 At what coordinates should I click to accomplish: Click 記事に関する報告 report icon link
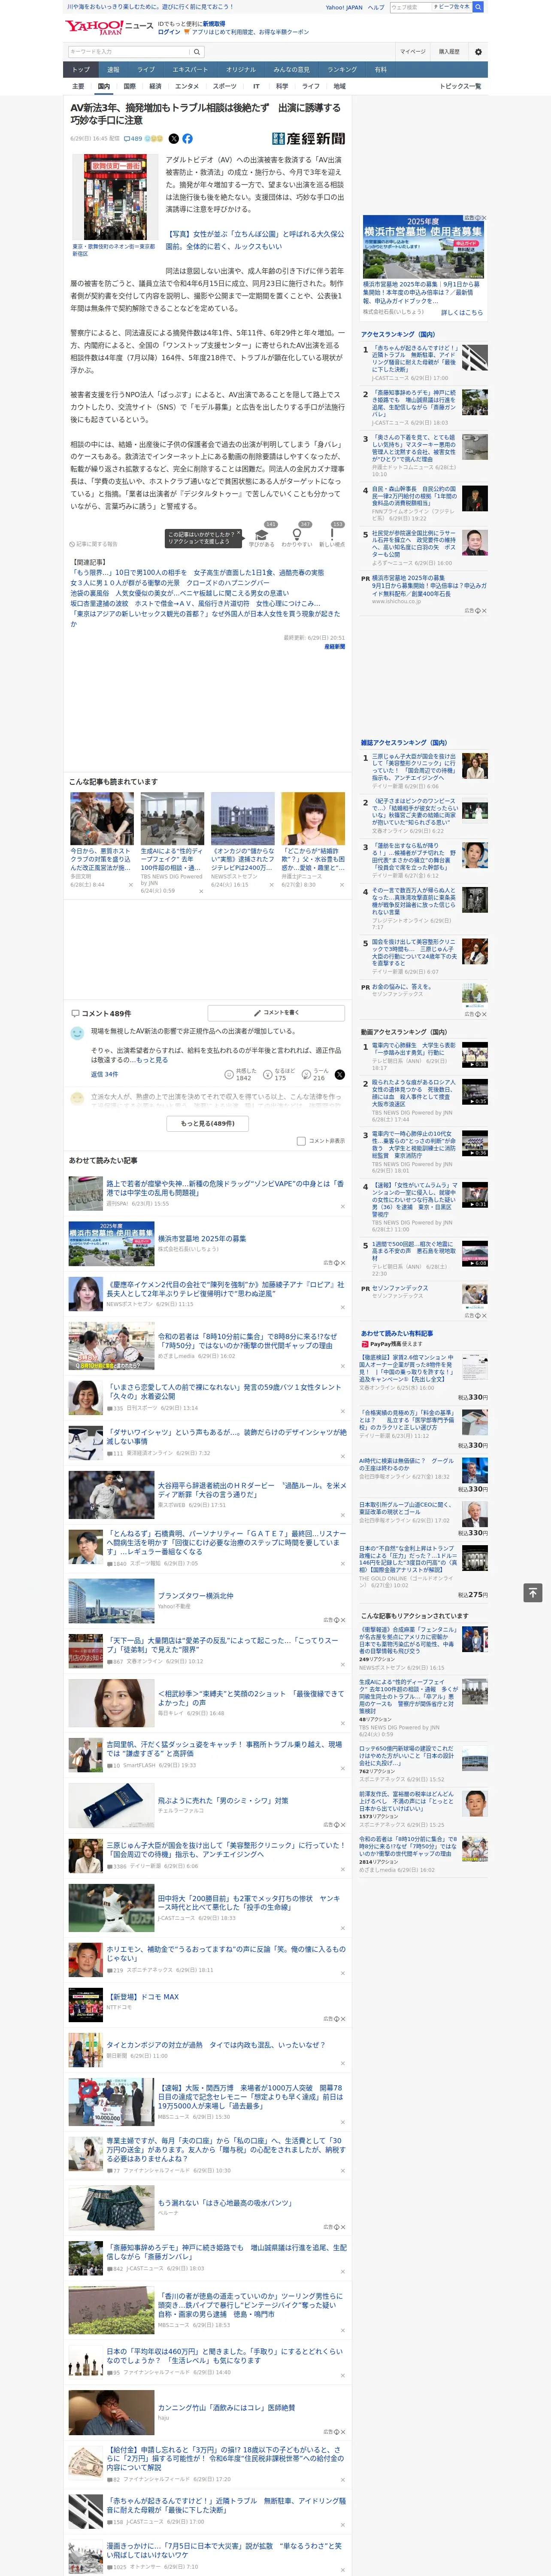tap(94, 544)
